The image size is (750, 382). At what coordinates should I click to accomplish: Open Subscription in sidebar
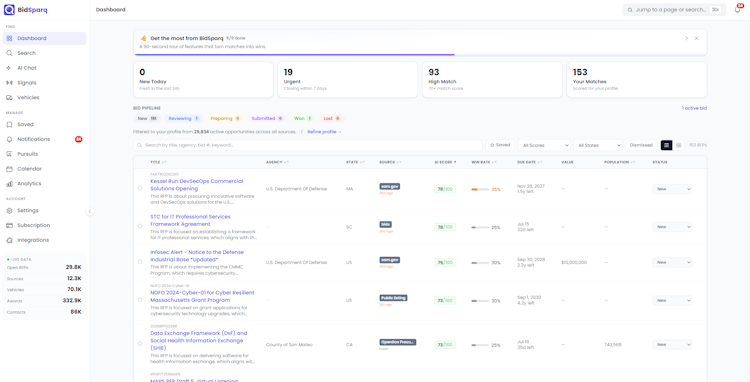(44, 225)
